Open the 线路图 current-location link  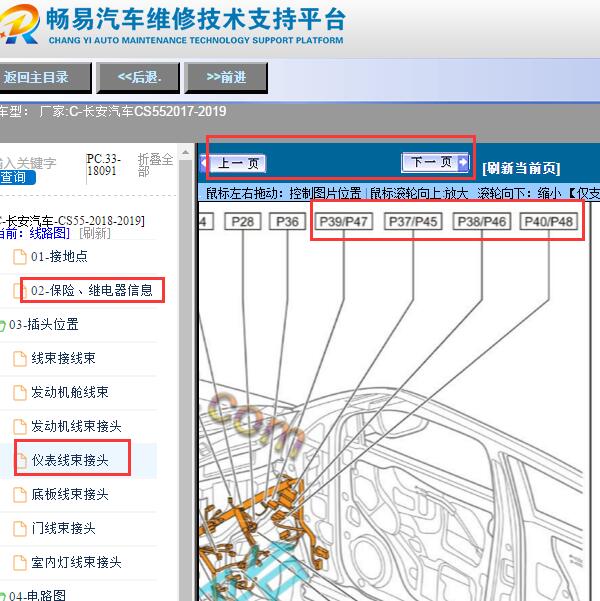[x=49, y=233]
